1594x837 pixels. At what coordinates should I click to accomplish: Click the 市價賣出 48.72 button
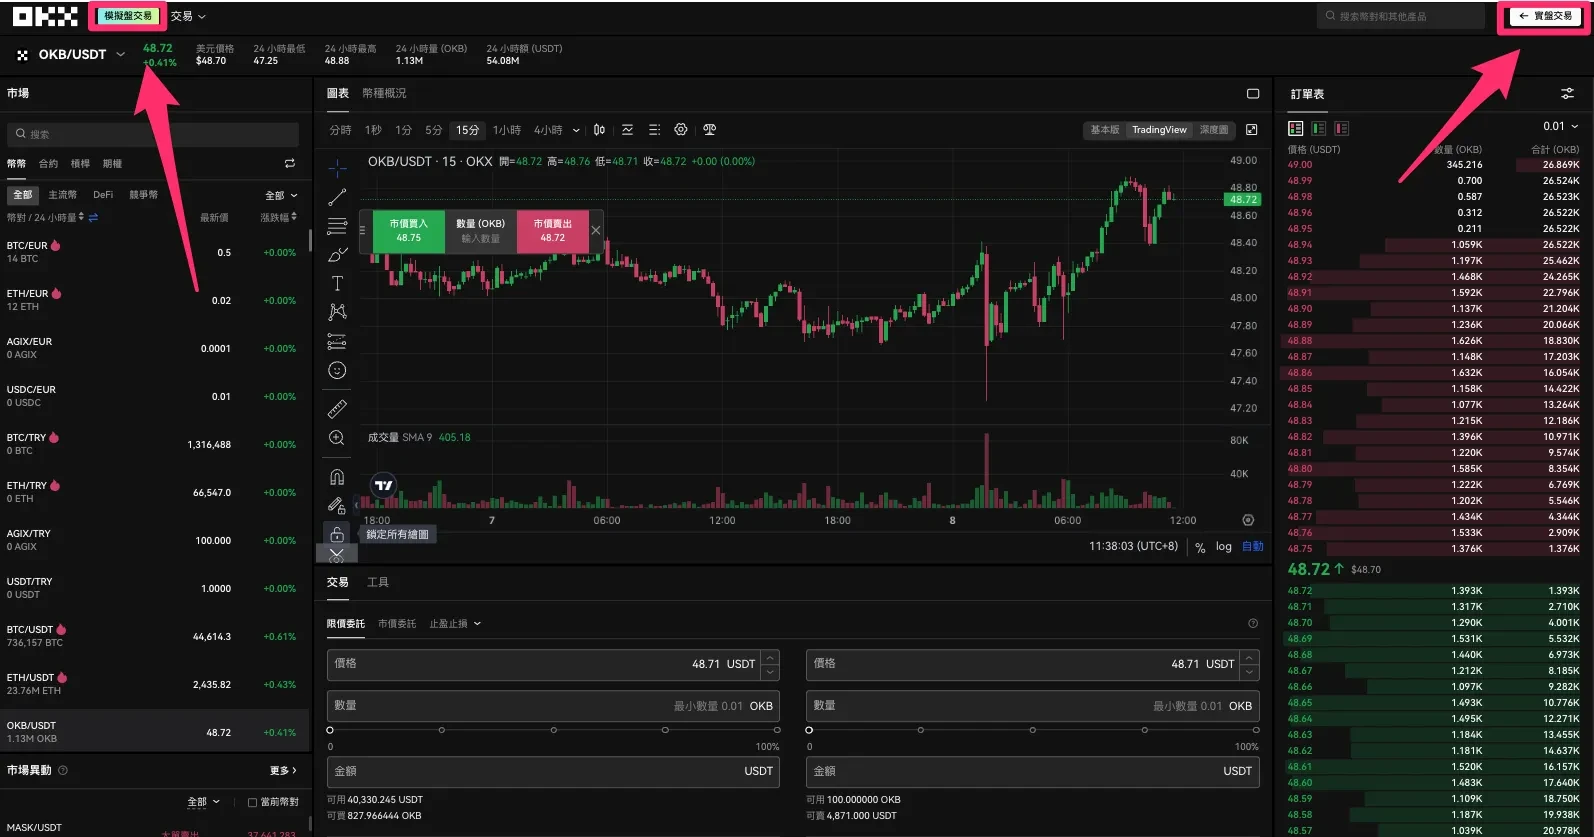[x=553, y=231]
